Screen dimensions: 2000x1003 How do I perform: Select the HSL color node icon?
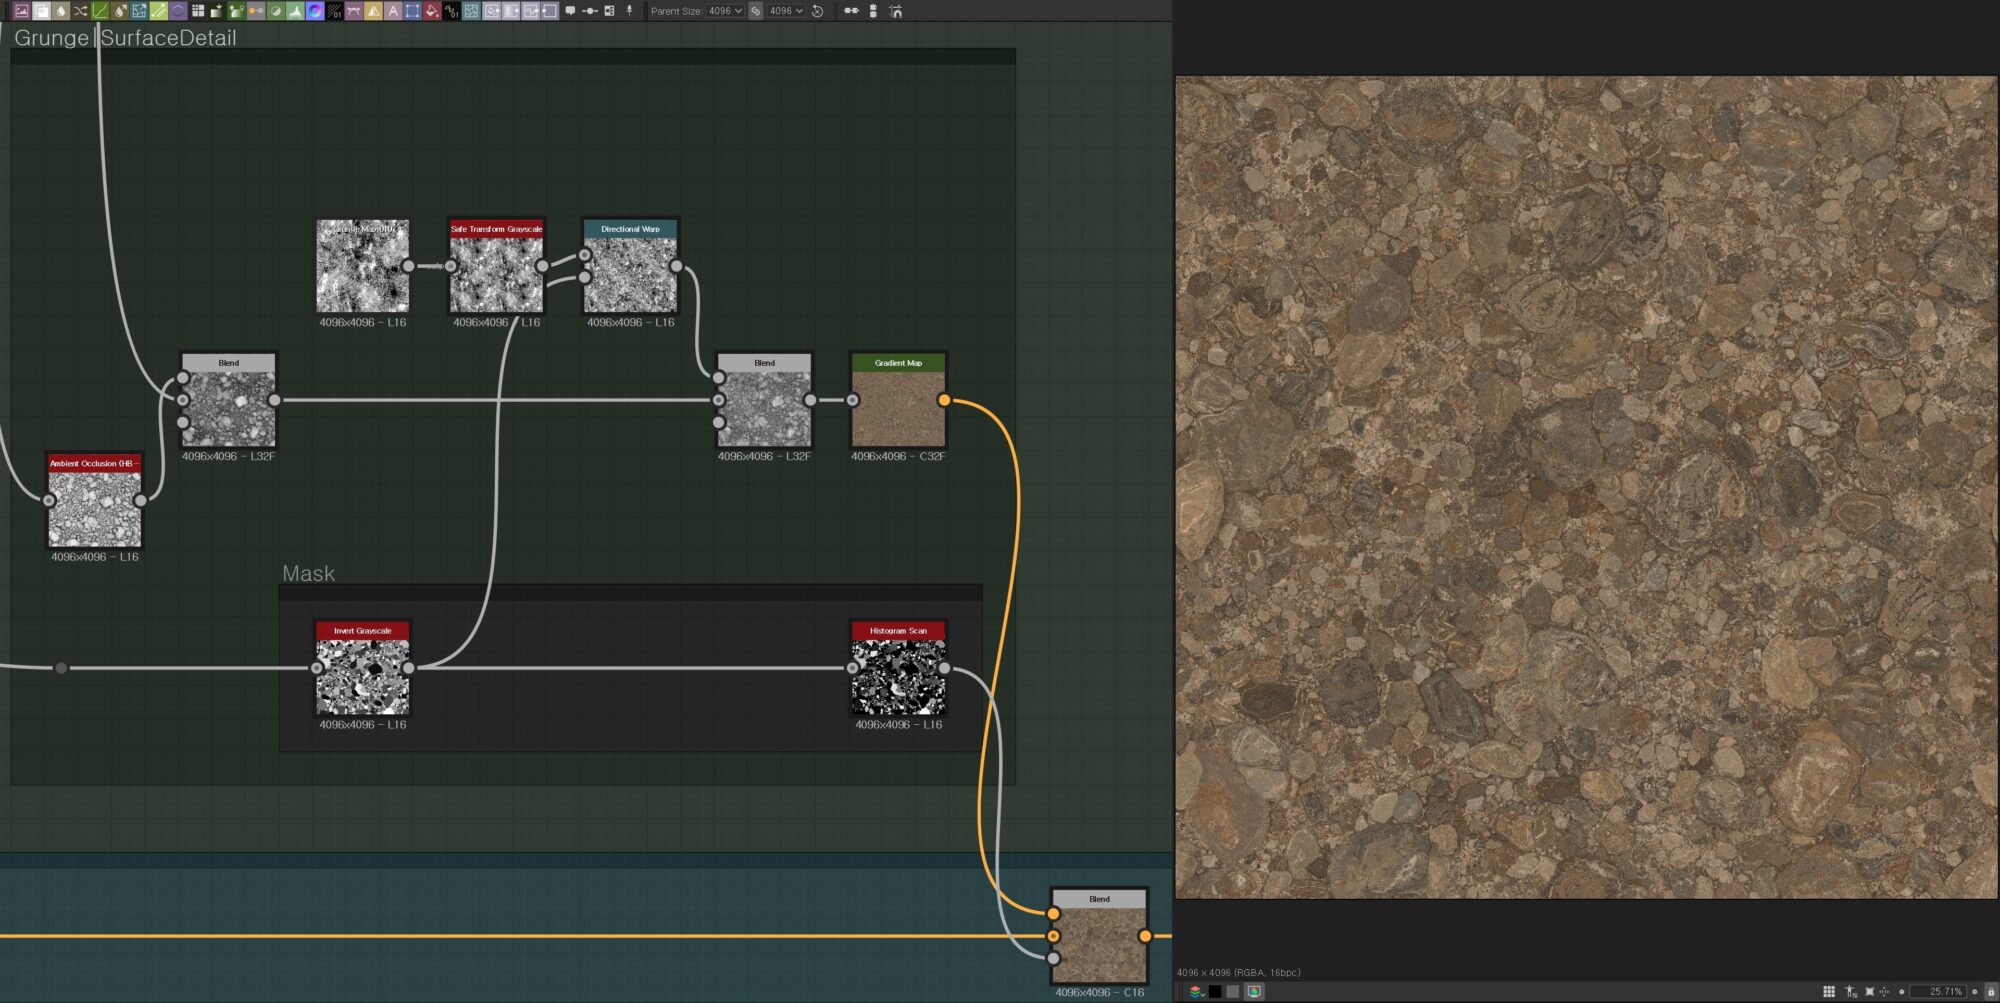click(x=313, y=11)
